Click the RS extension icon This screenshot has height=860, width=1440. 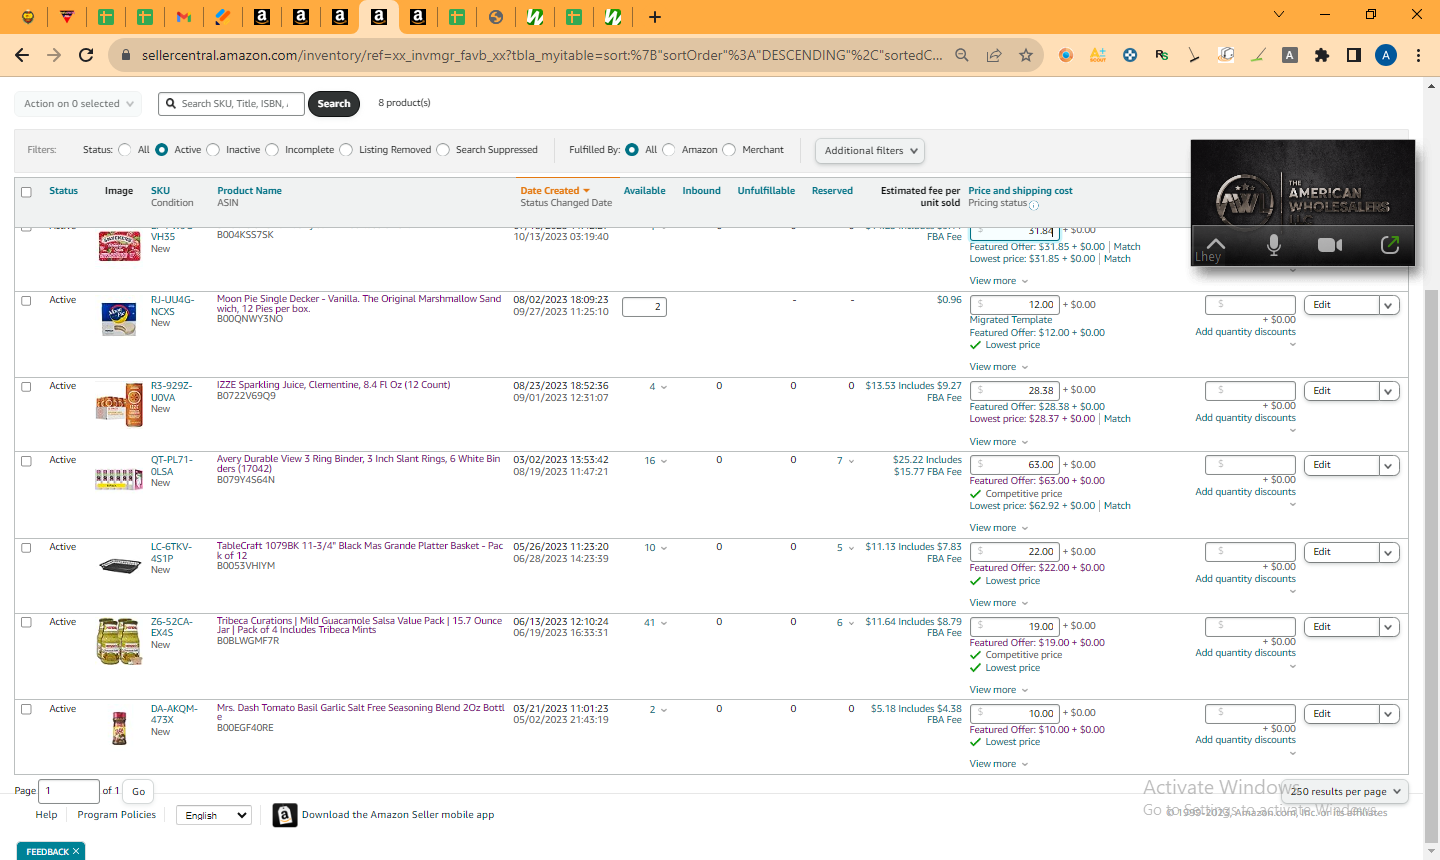1161,55
